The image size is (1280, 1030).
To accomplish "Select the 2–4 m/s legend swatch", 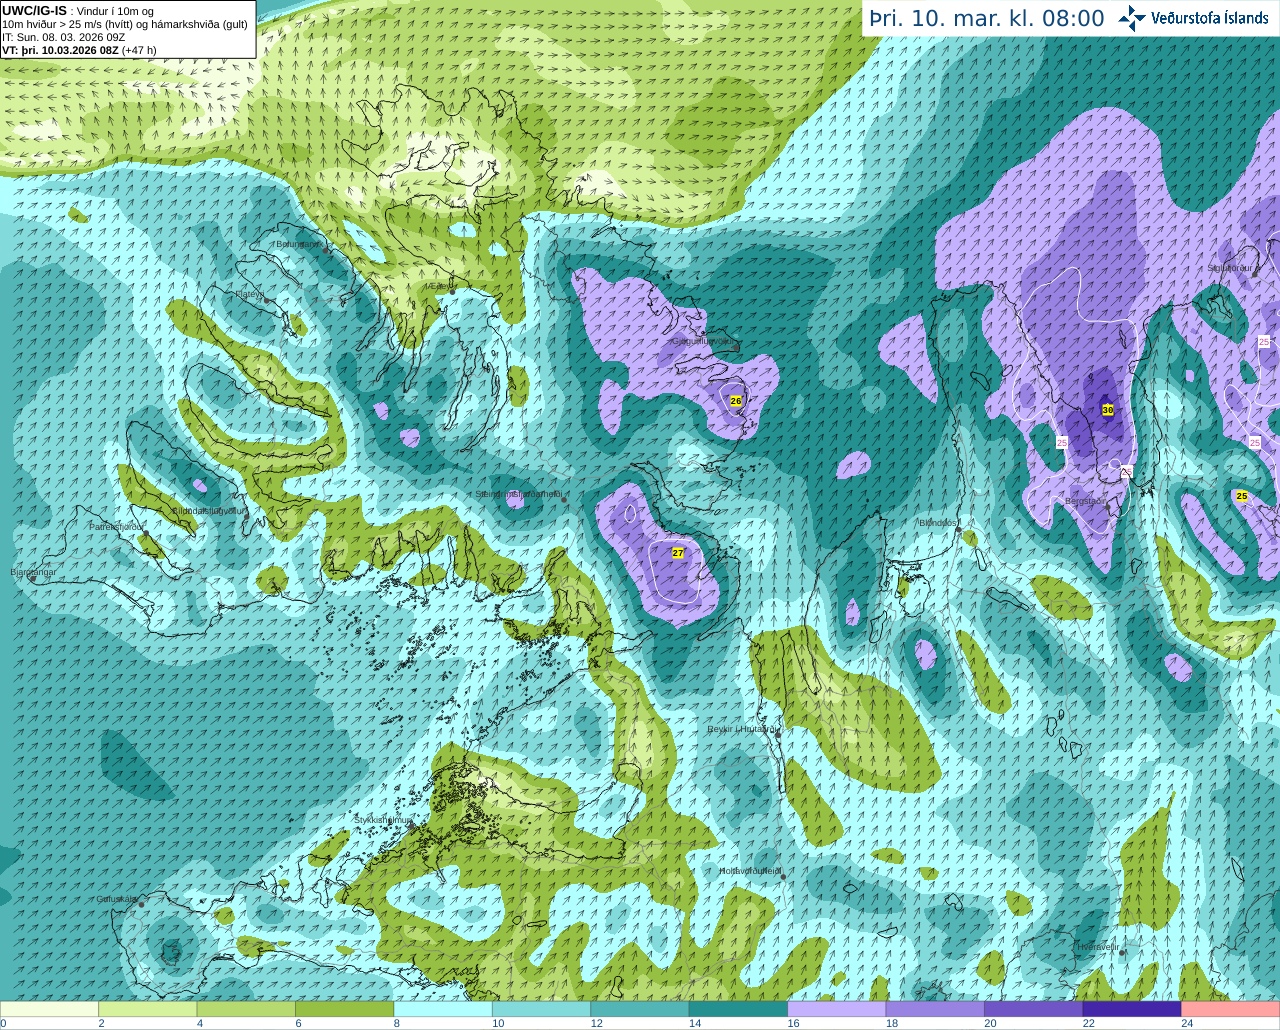I will coord(147,1009).
